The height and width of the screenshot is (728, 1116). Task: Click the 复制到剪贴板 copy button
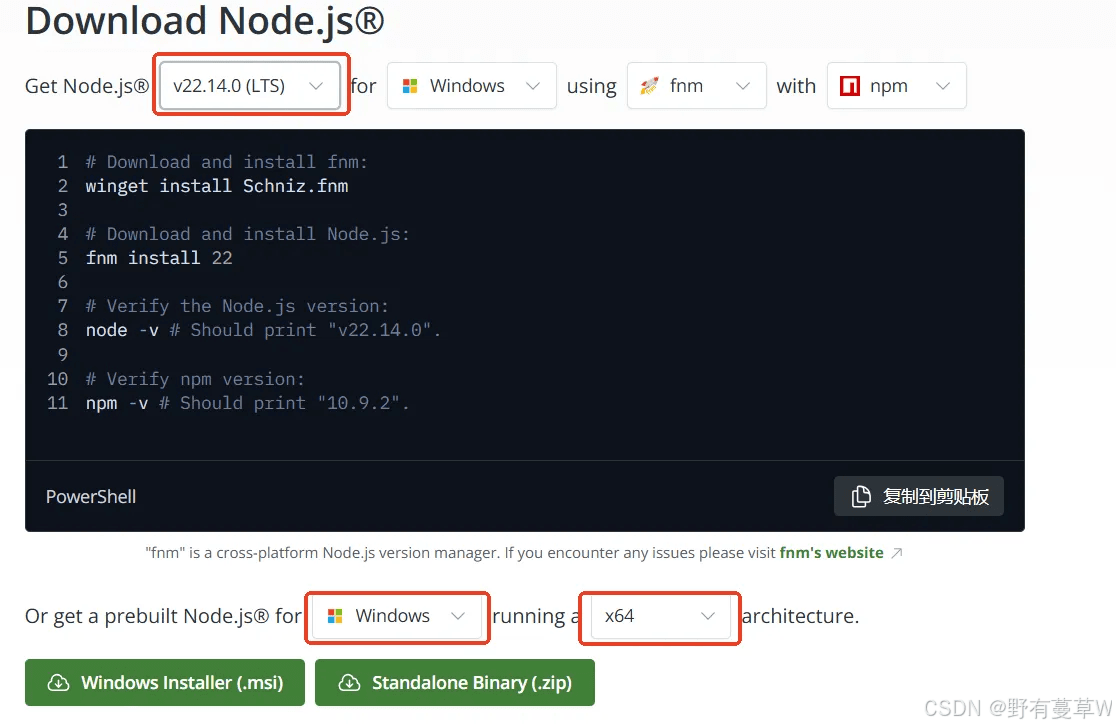point(918,496)
